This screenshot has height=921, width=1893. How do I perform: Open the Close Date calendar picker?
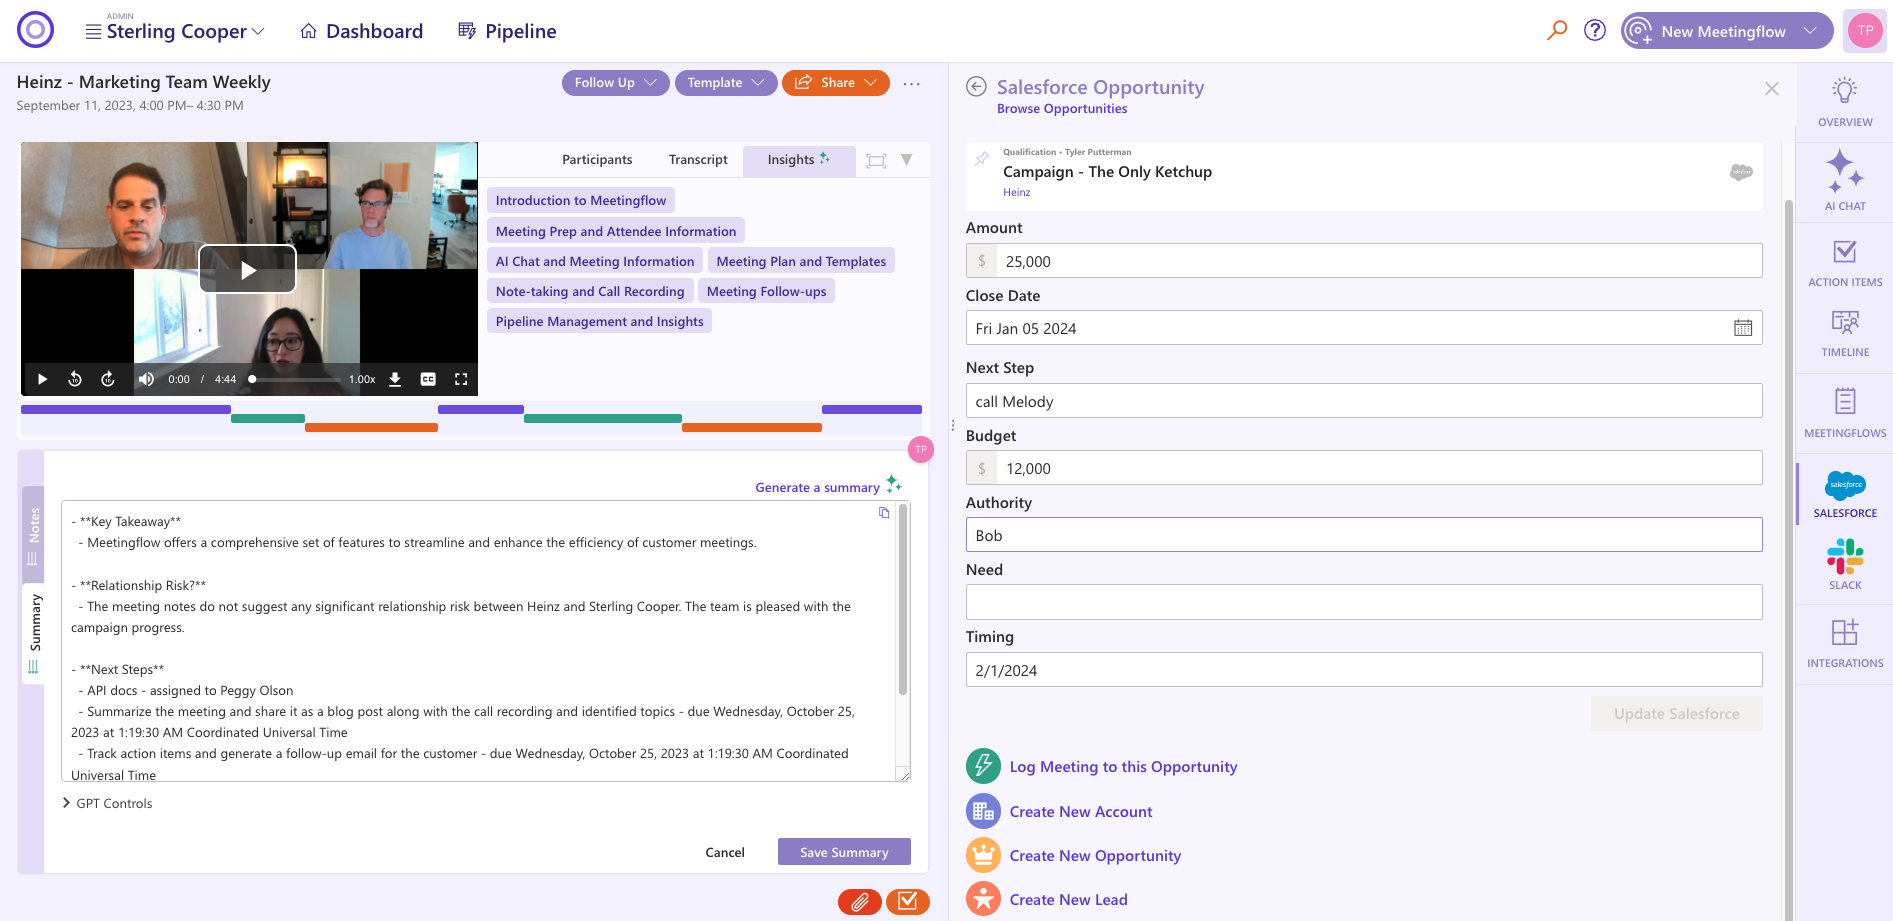pyautogui.click(x=1743, y=328)
